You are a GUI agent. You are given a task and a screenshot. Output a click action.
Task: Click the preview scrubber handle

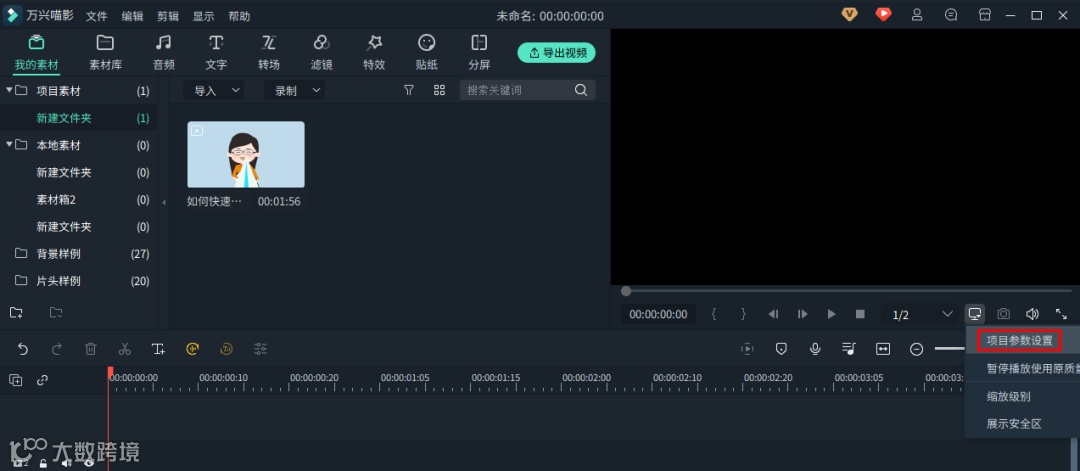coord(625,291)
